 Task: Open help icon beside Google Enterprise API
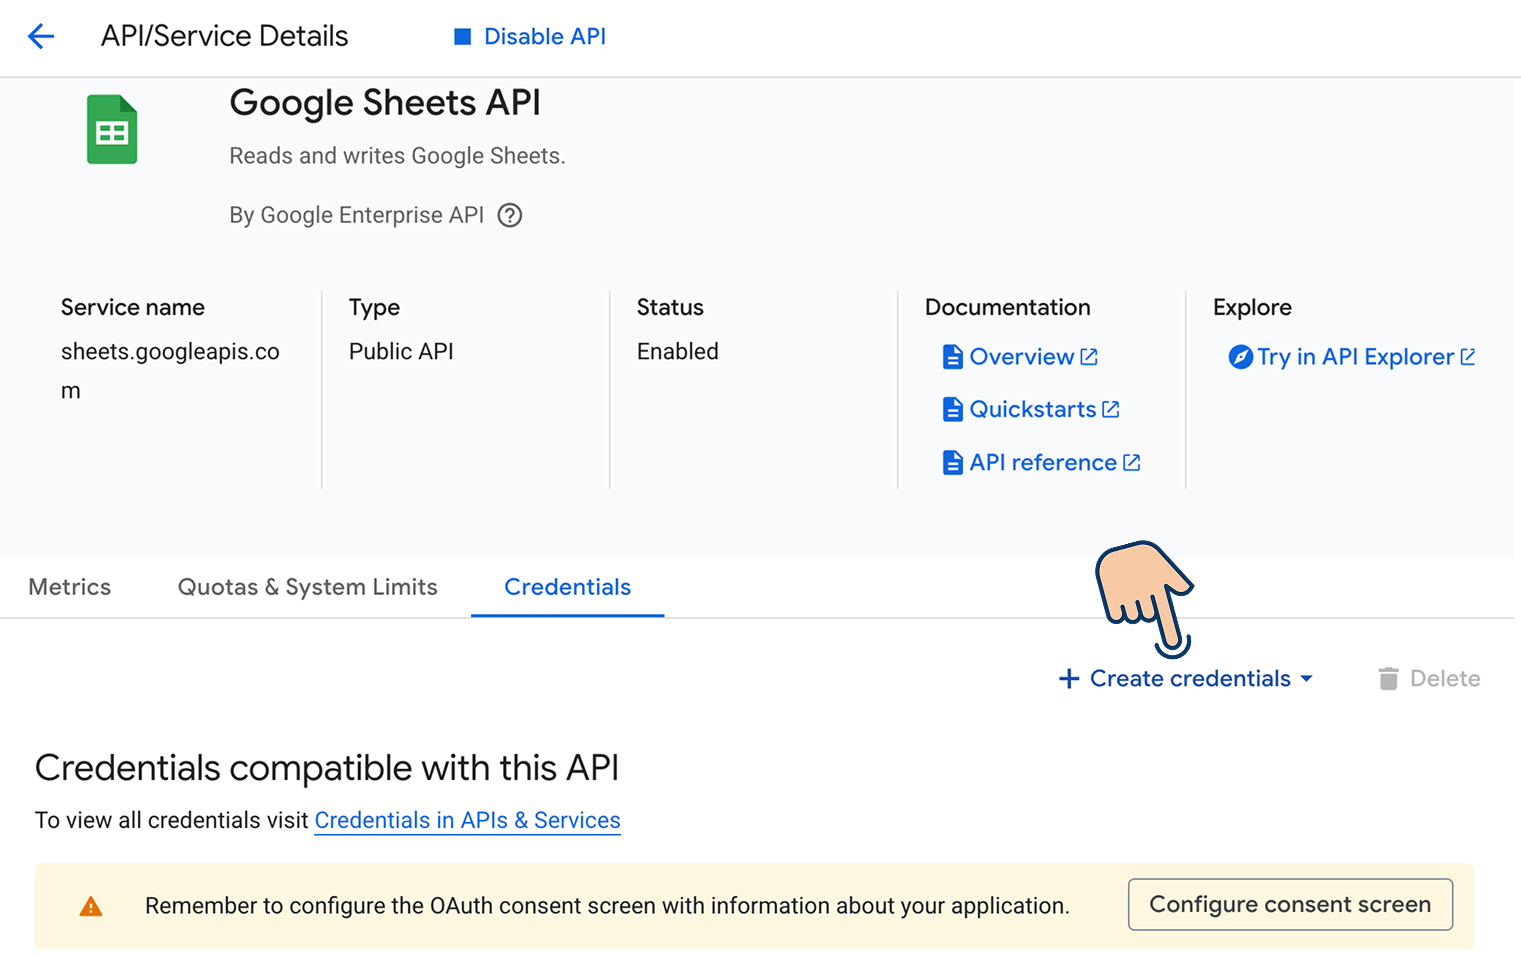(x=510, y=215)
